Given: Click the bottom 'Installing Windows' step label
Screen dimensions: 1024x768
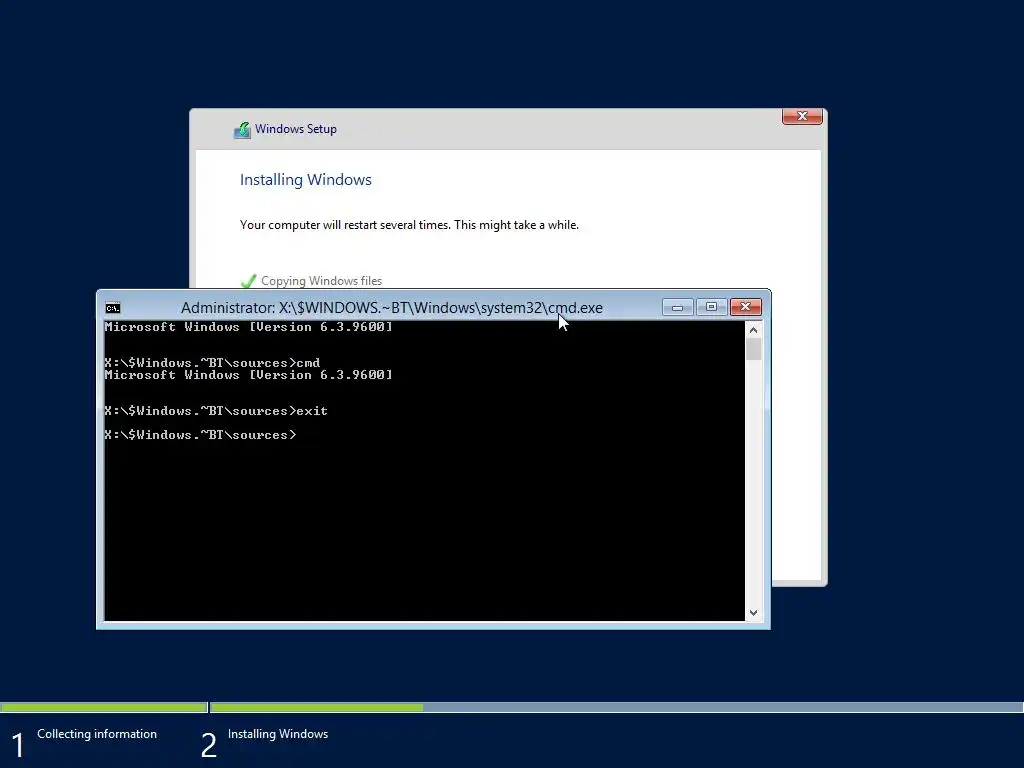Looking at the screenshot, I should pos(278,734).
